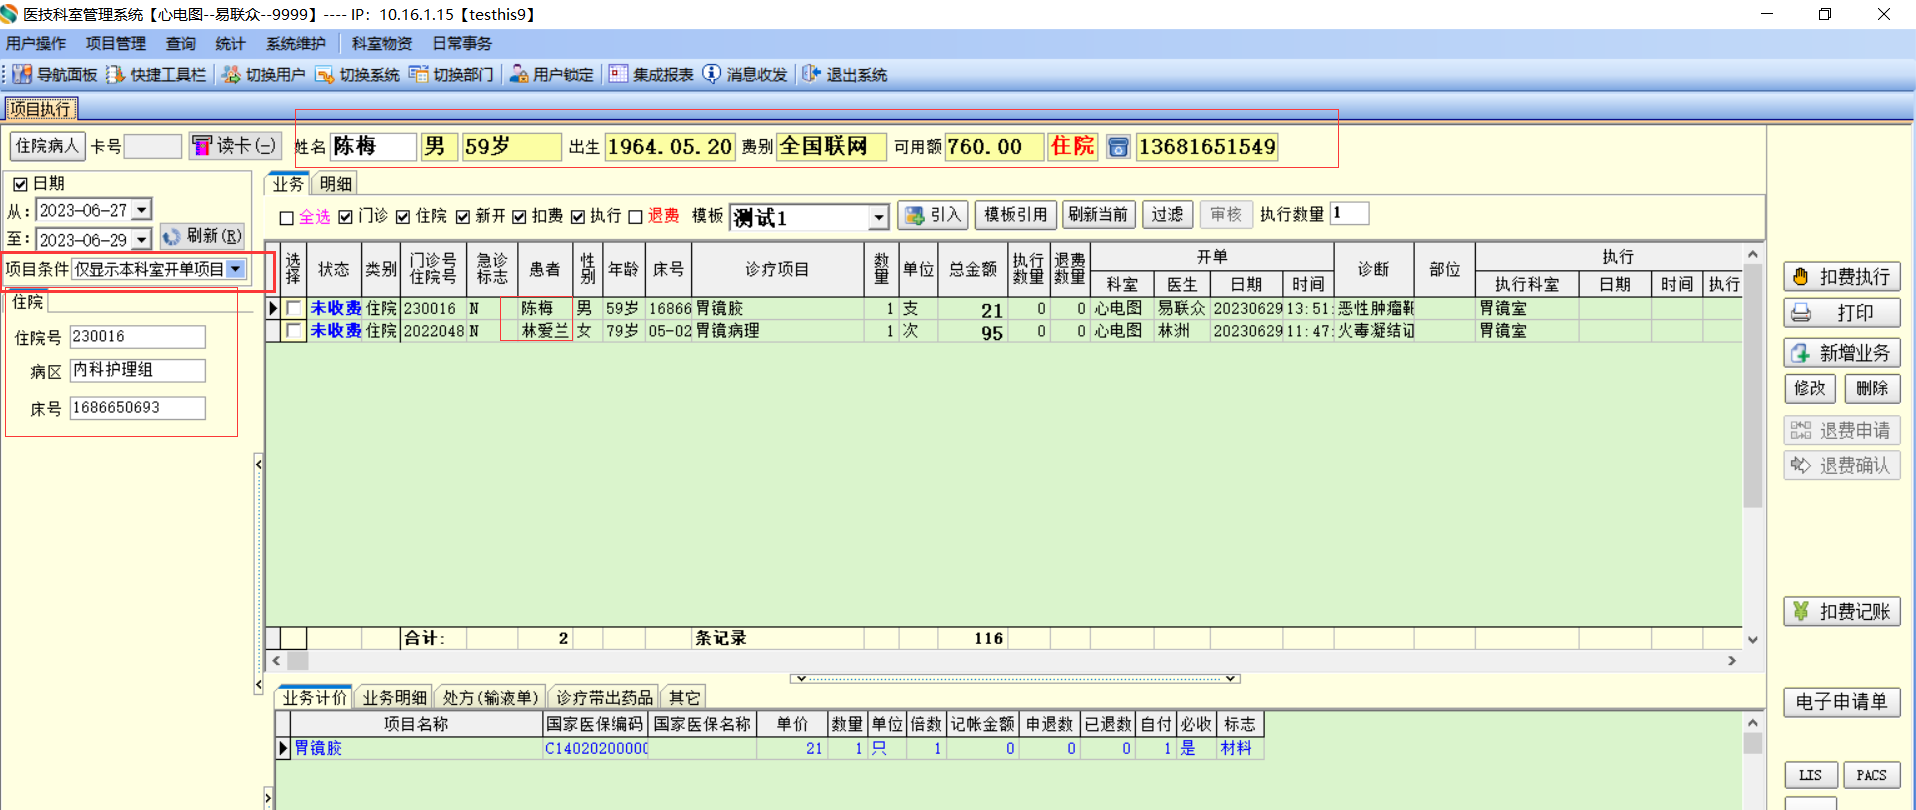Switch to the 明细 tab
The height and width of the screenshot is (810, 1916).
(x=336, y=184)
